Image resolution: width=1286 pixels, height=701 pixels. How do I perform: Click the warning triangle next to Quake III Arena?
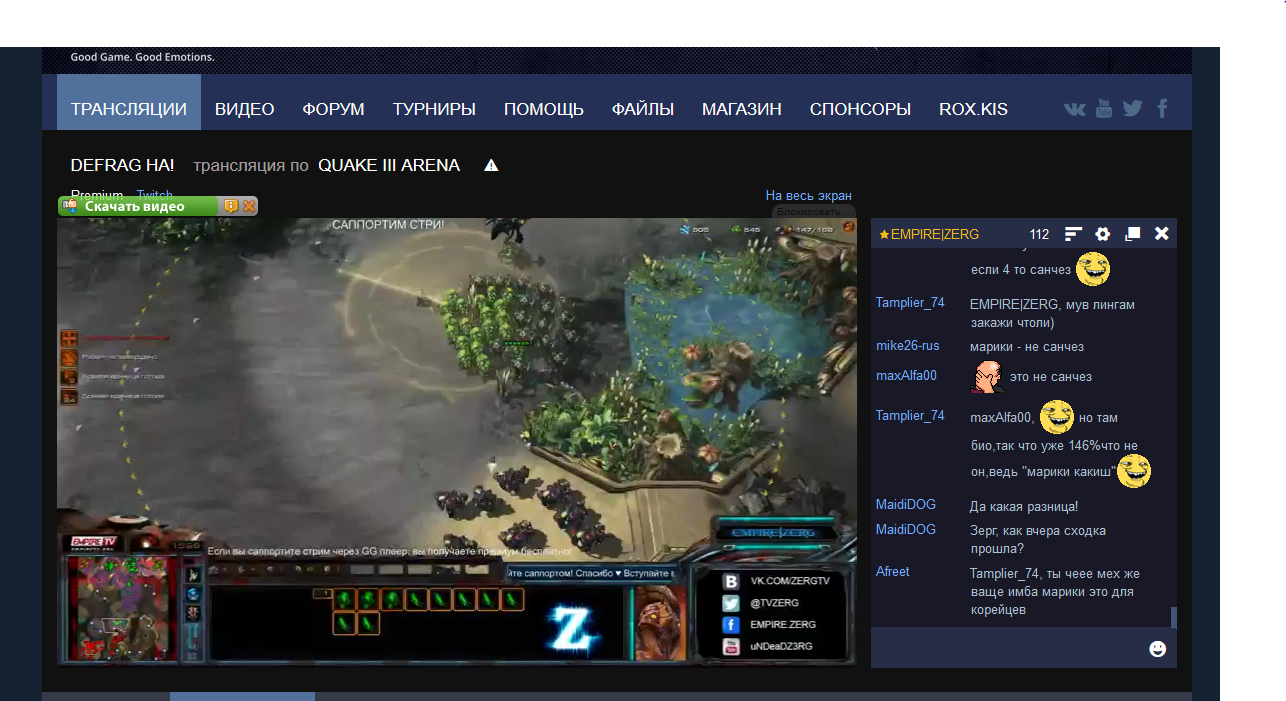tap(491, 165)
